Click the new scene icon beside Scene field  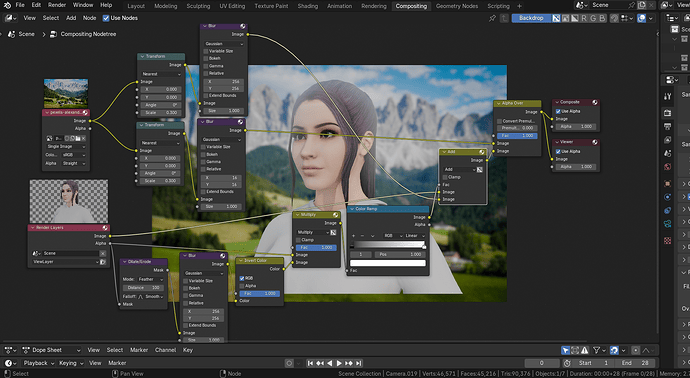(642, 5)
